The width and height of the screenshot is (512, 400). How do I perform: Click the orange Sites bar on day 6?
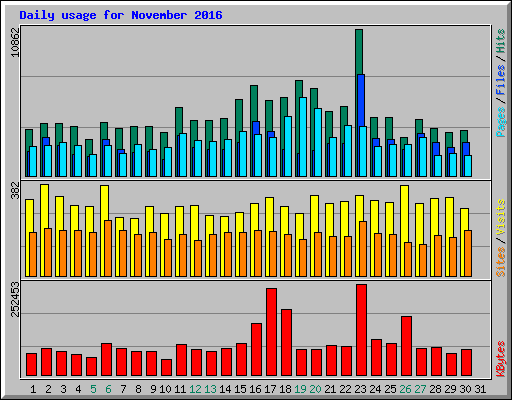(108, 248)
